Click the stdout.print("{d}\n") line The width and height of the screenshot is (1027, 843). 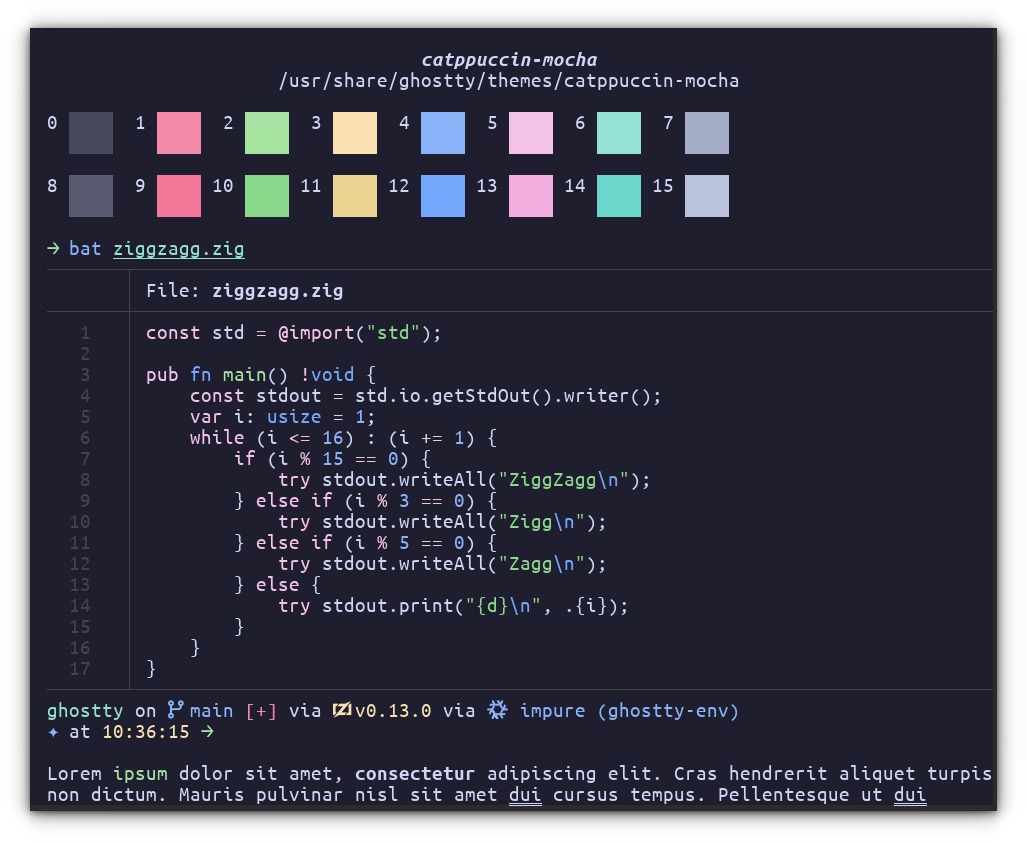coord(453,606)
